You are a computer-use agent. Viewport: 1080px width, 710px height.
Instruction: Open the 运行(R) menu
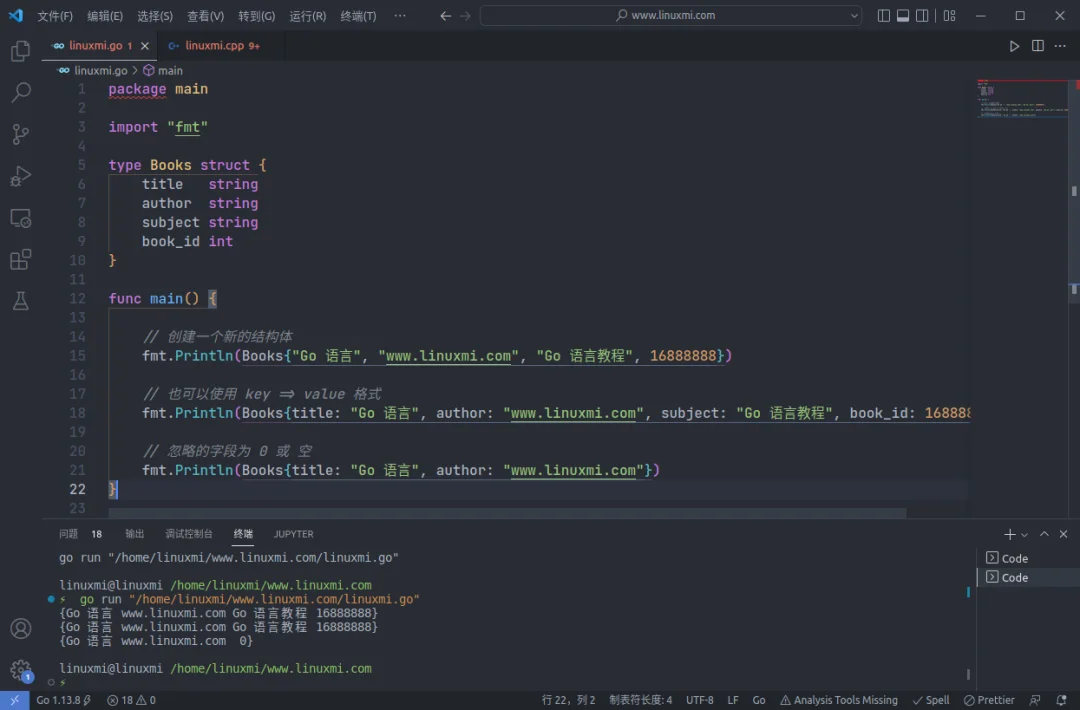[x=307, y=16]
